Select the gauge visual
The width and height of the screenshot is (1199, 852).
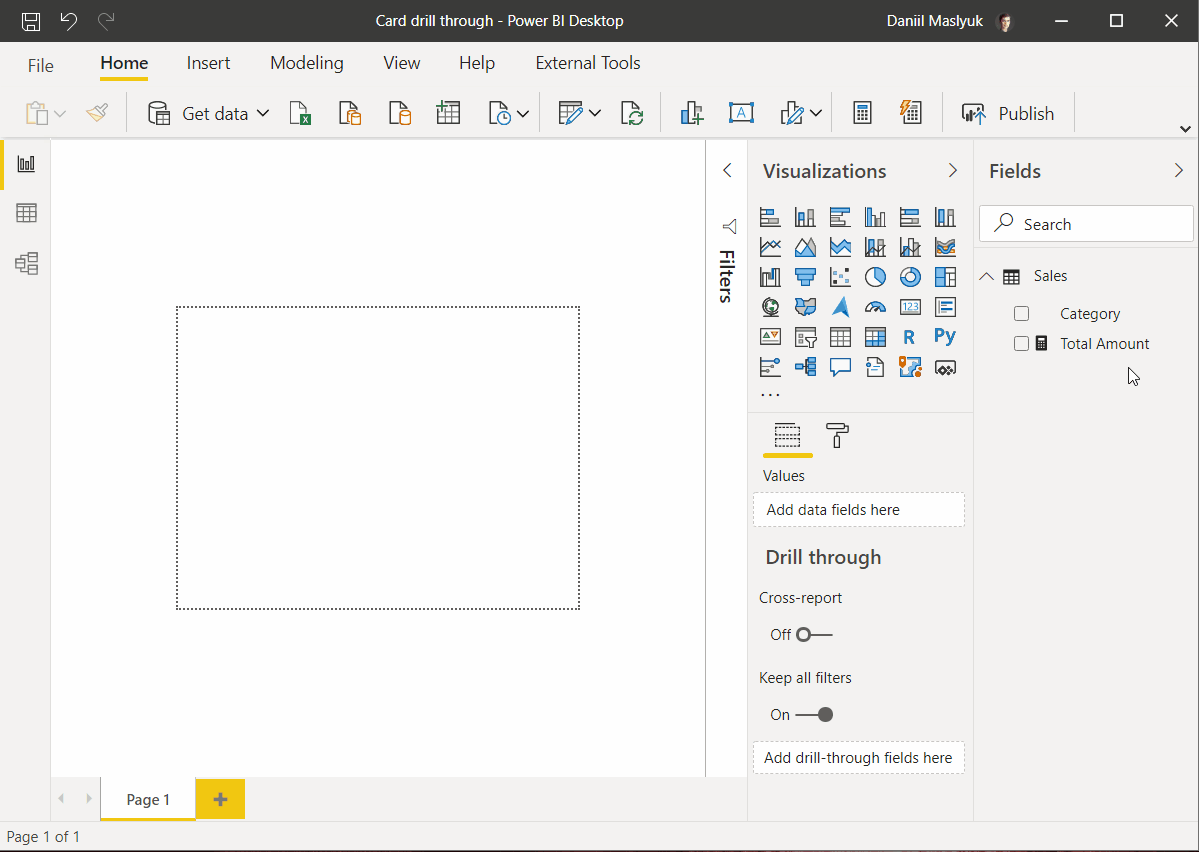876,307
